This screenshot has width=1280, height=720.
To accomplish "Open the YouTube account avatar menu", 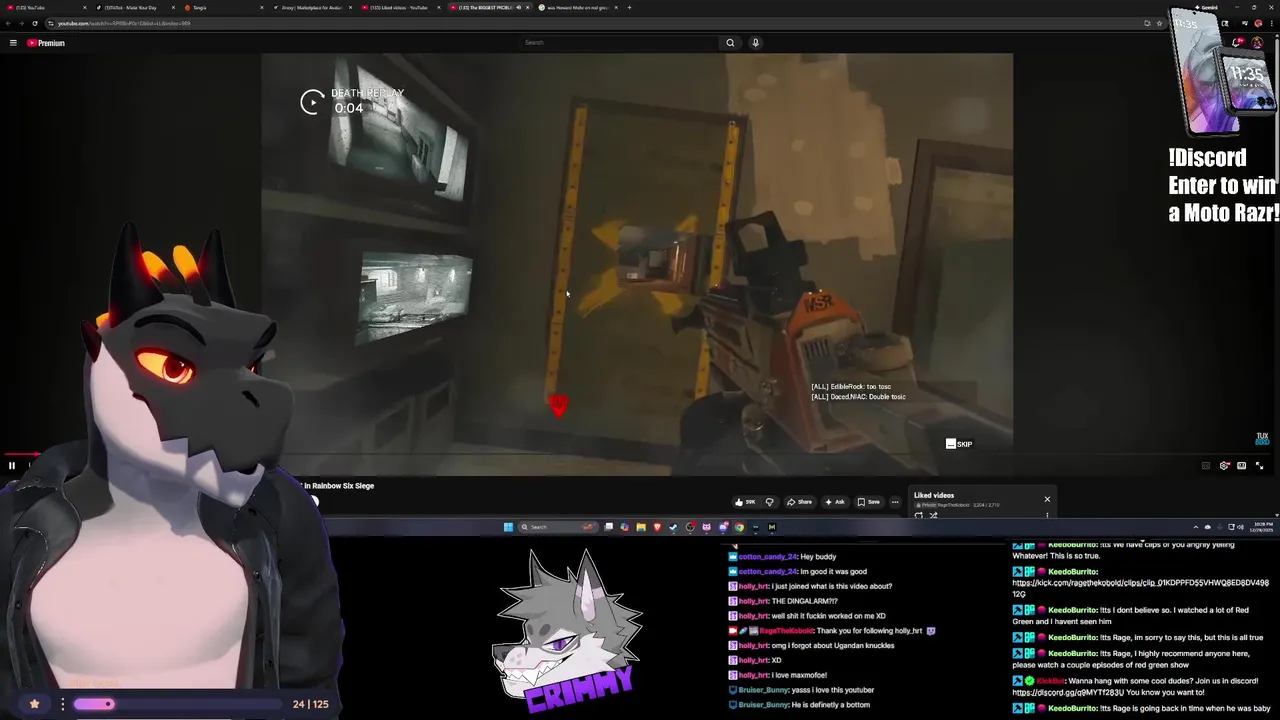I will coord(1257,43).
